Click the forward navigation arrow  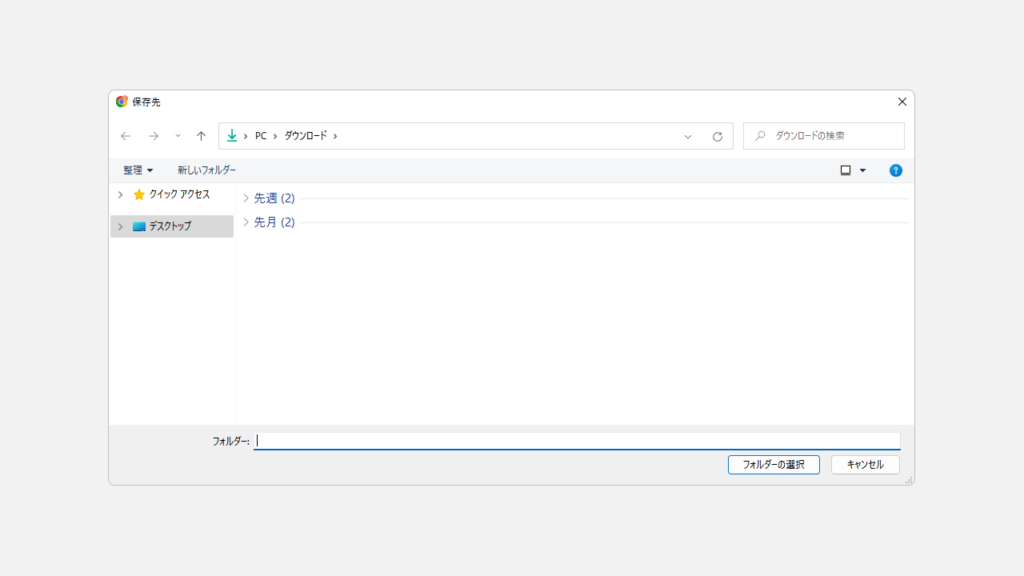[153, 136]
